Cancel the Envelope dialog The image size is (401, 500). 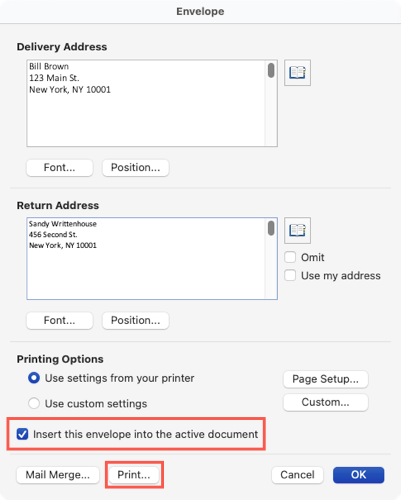click(297, 475)
